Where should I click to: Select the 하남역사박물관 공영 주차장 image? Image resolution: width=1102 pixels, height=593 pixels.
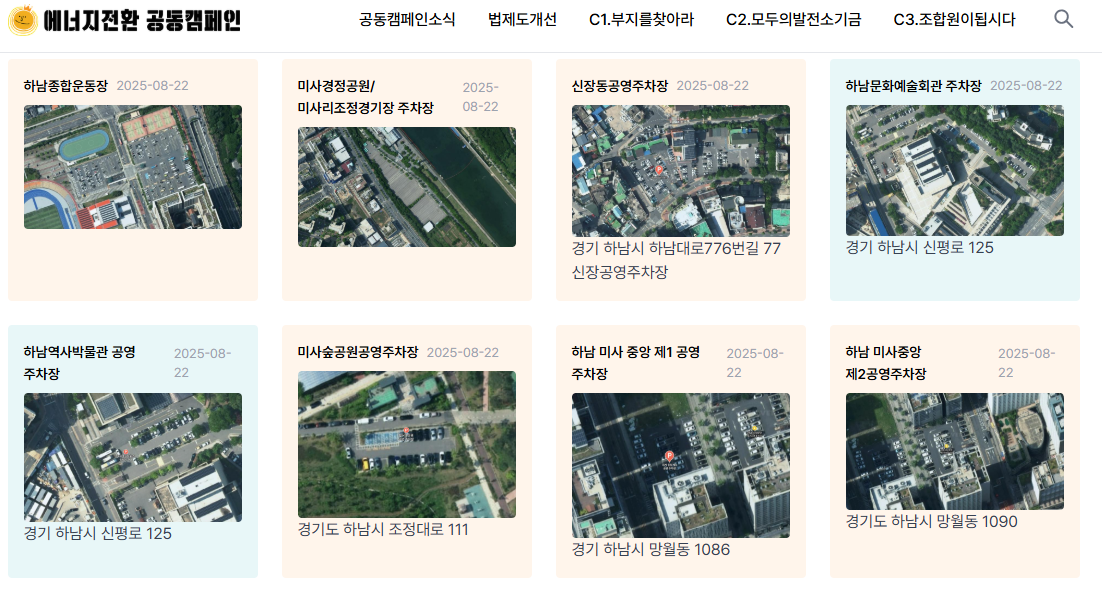[133, 457]
